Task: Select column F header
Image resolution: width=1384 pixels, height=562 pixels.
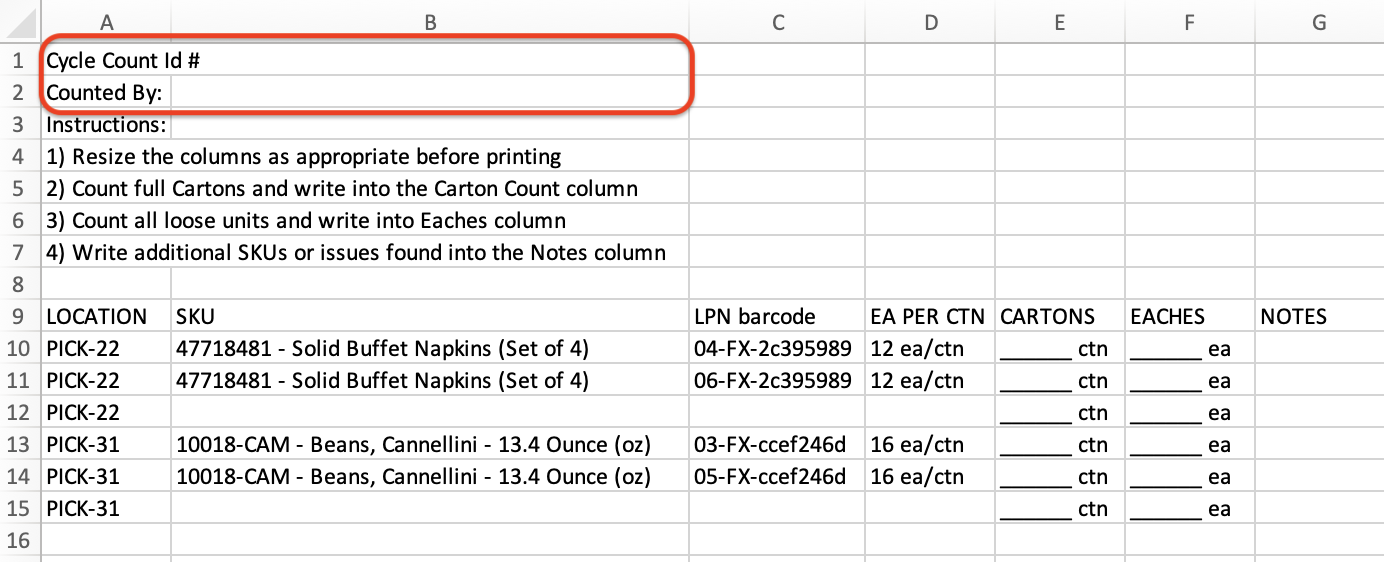Action: pyautogui.click(x=1190, y=22)
